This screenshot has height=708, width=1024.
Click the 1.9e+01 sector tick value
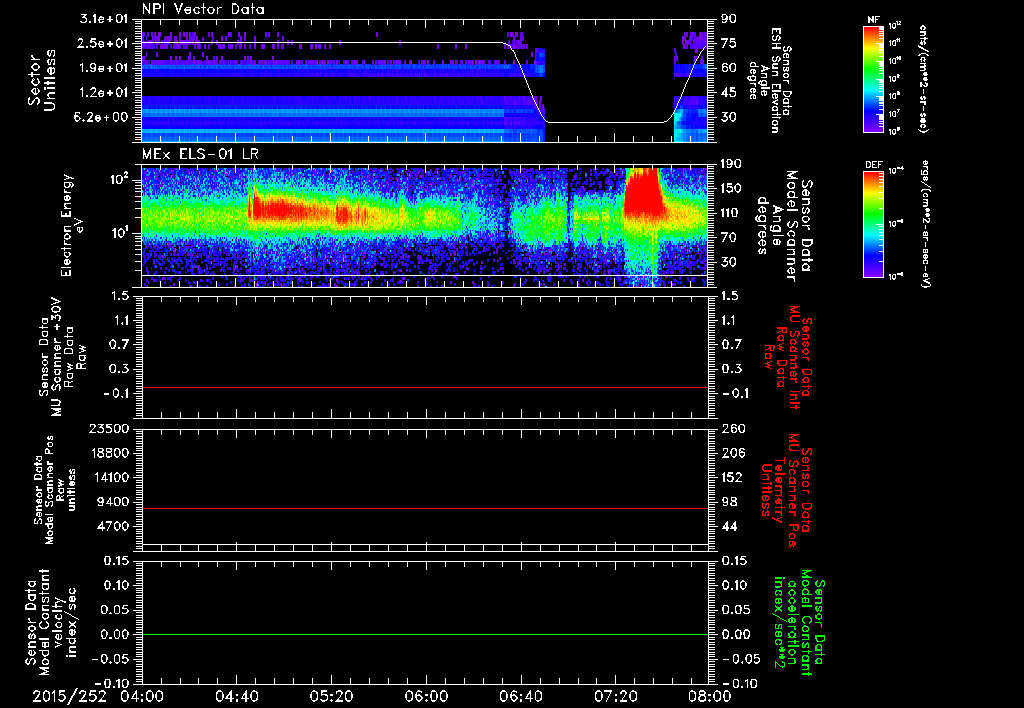coord(104,68)
